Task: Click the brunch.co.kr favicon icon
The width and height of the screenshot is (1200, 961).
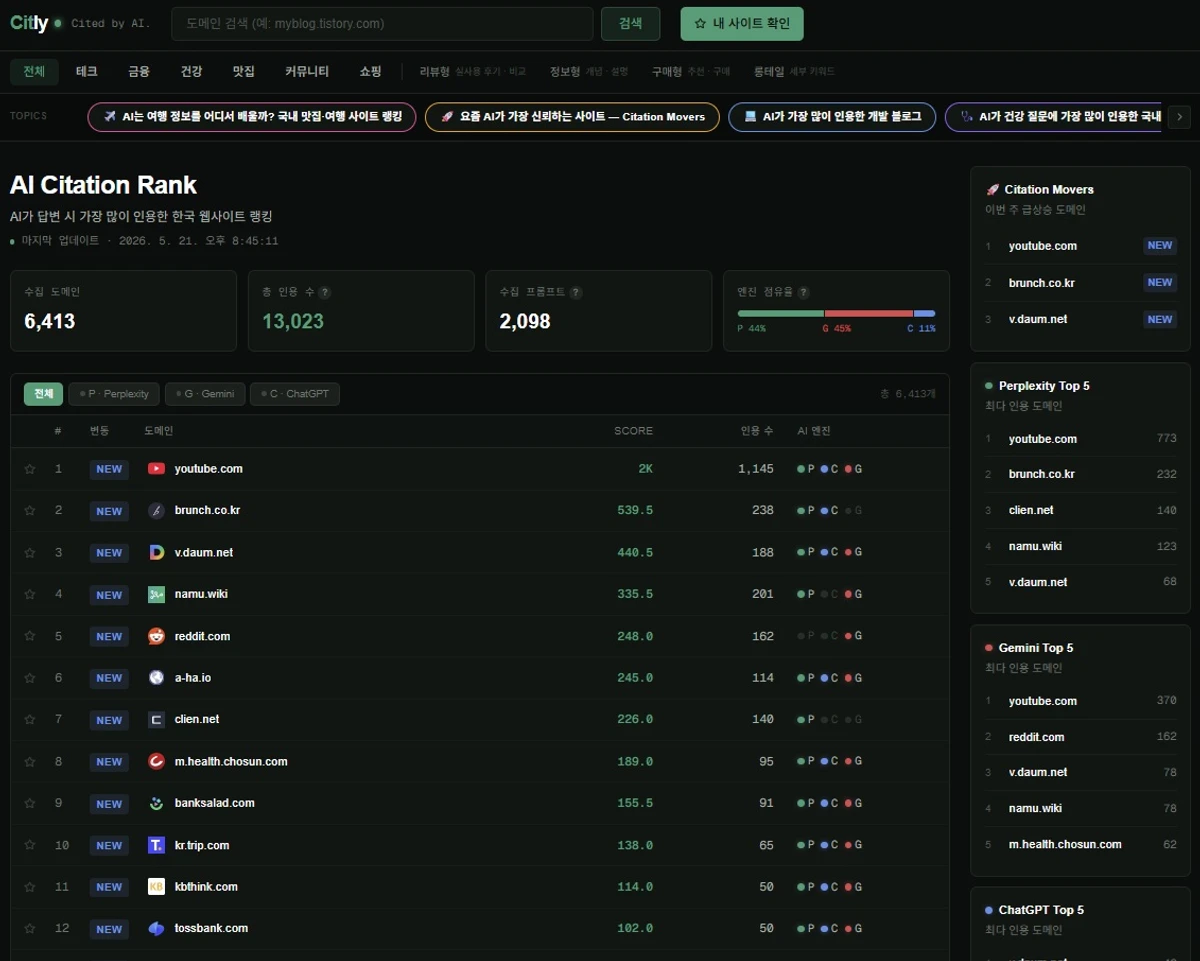Action: (156, 511)
